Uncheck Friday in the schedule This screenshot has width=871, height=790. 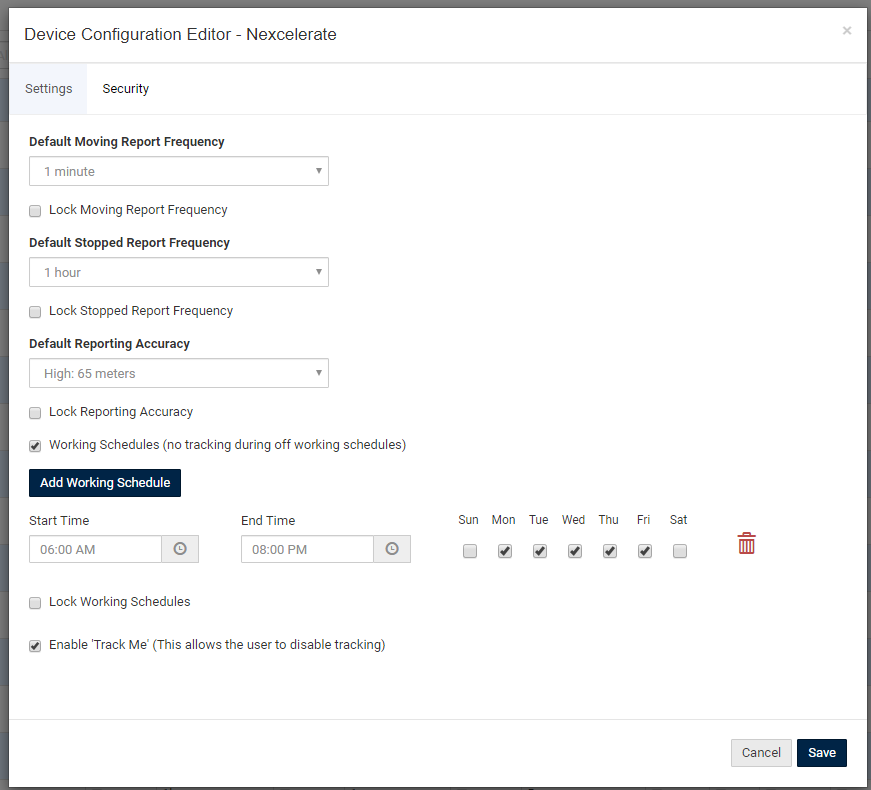pyautogui.click(x=645, y=551)
